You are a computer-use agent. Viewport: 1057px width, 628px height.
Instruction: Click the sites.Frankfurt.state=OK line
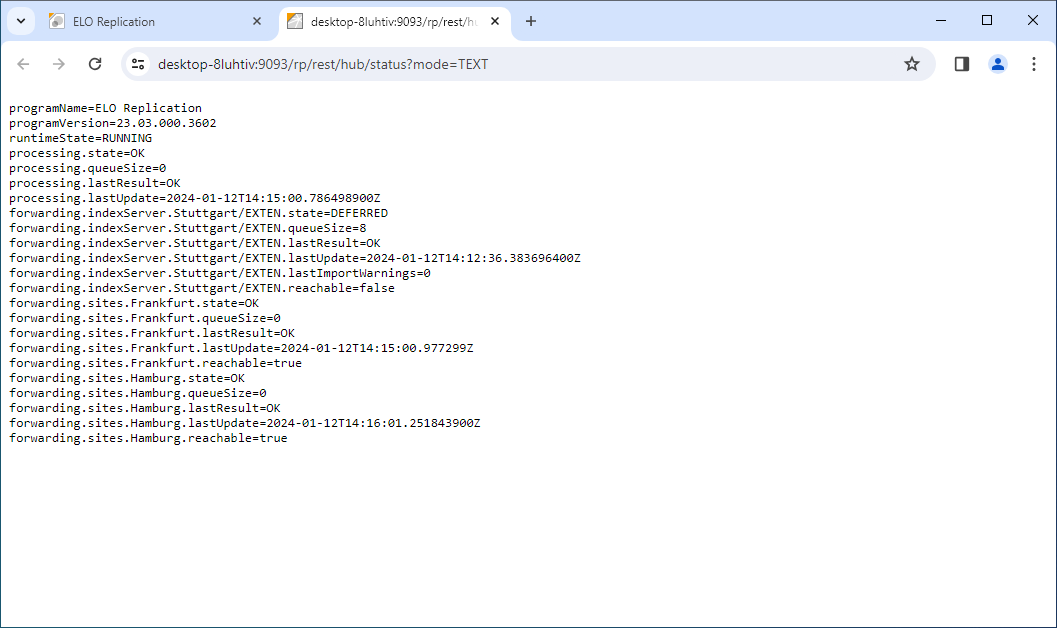(x=134, y=303)
